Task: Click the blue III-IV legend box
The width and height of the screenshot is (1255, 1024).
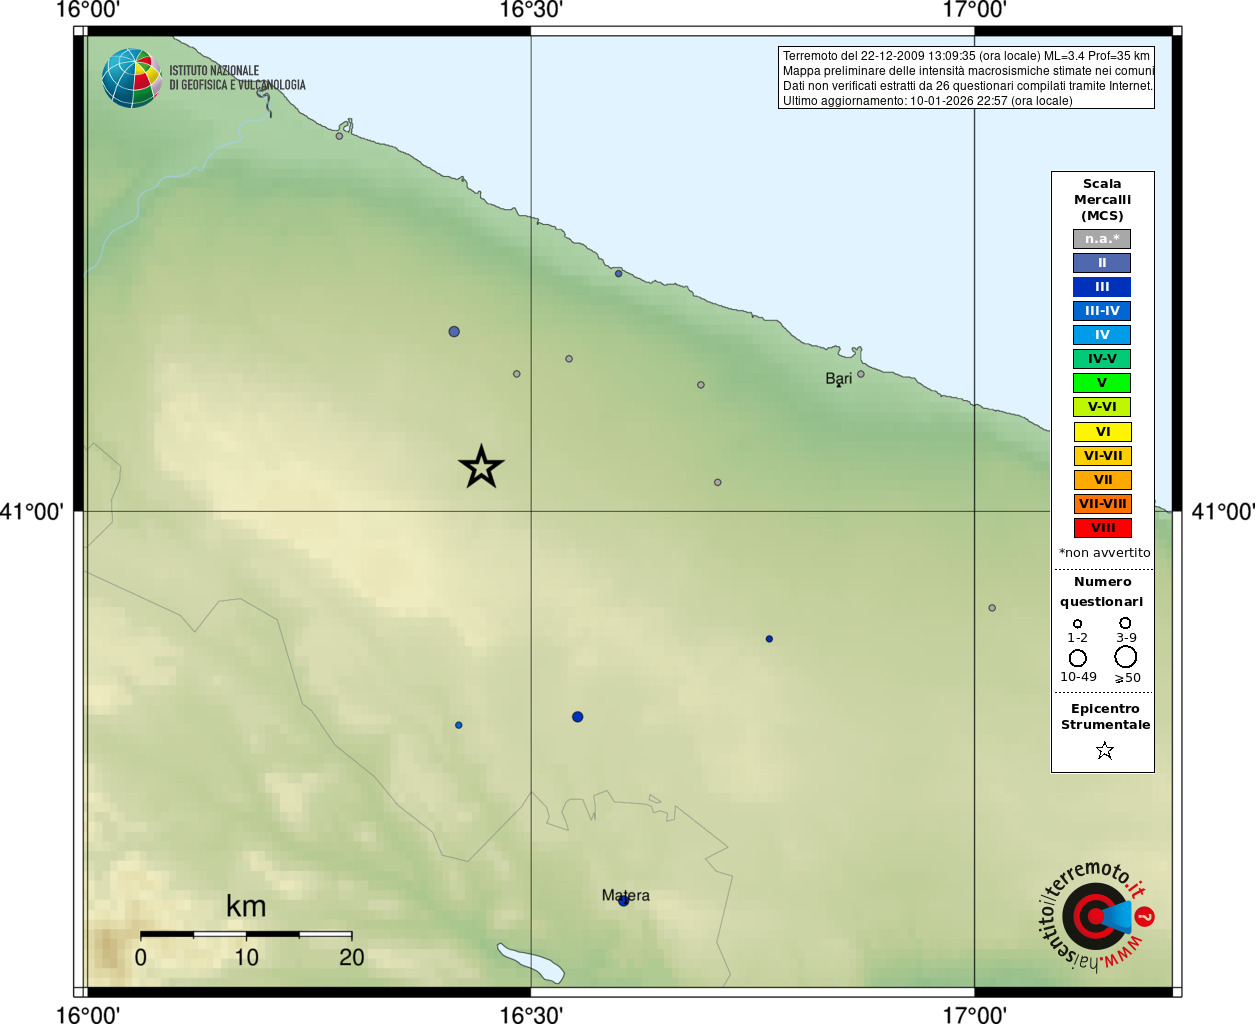Action: pyautogui.click(x=1102, y=311)
